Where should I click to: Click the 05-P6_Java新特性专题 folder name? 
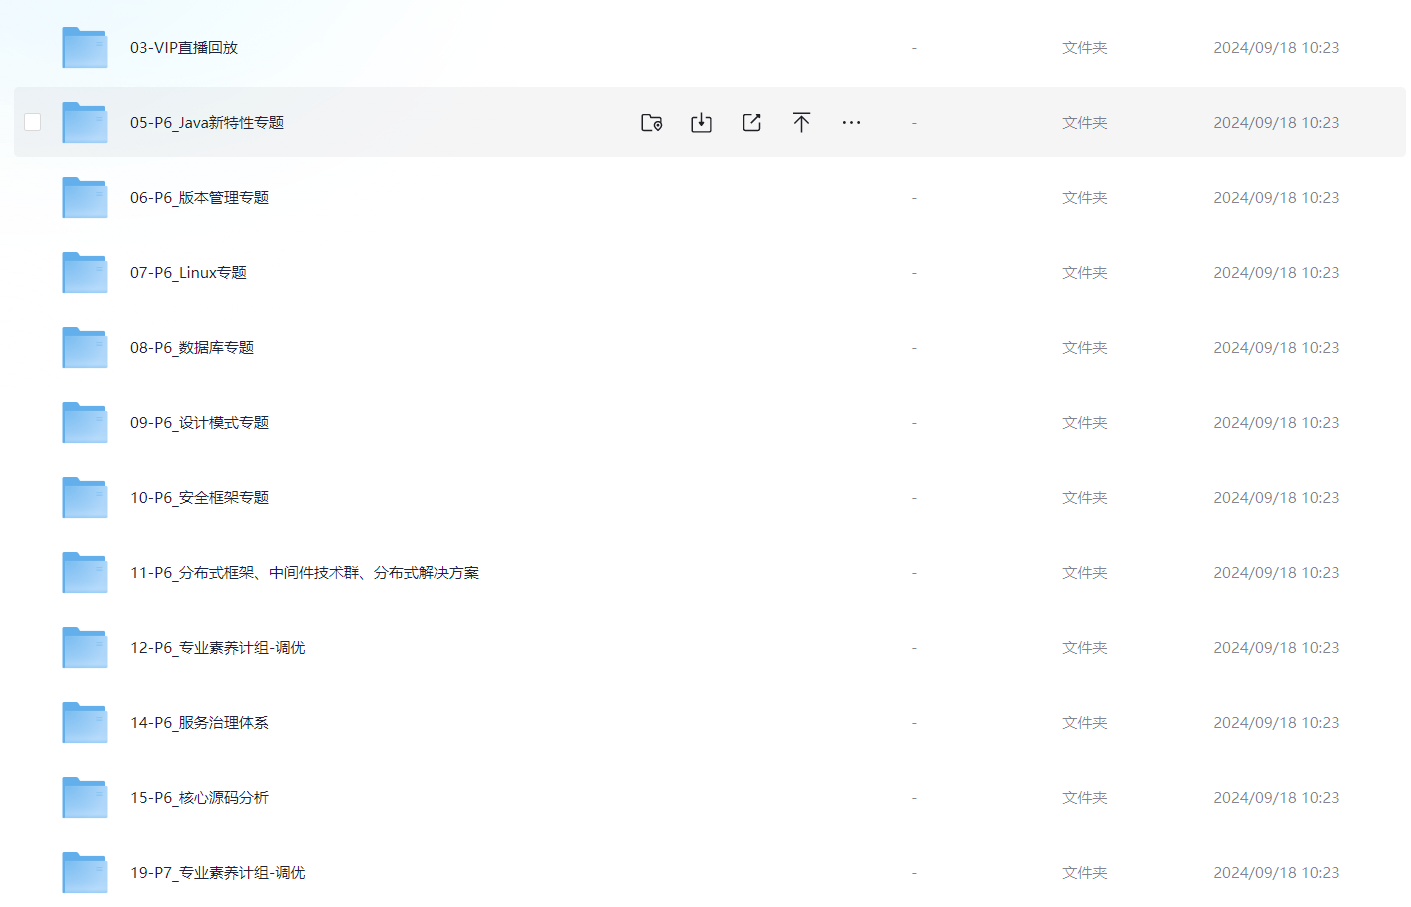207,123
